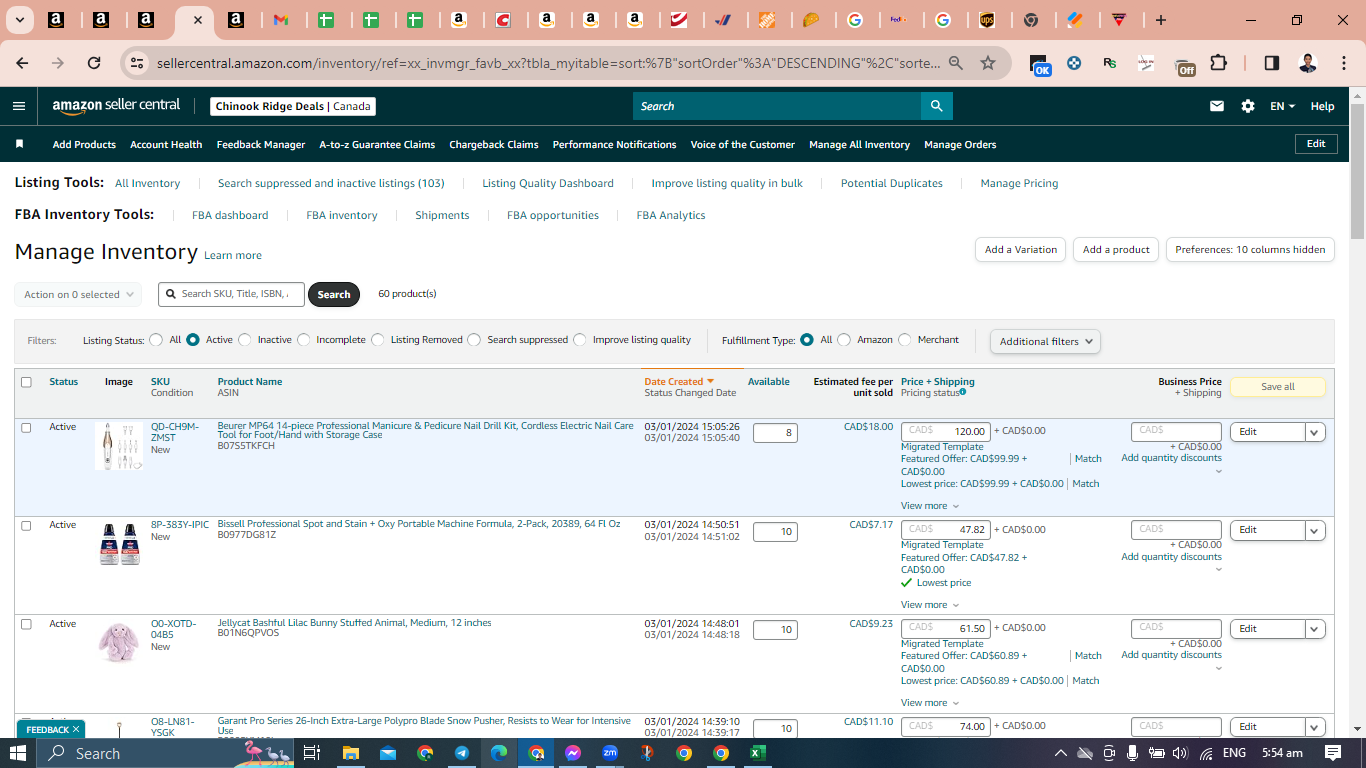
Task: Select the Incomplete listing status radio
Action: tap(304, 340)
